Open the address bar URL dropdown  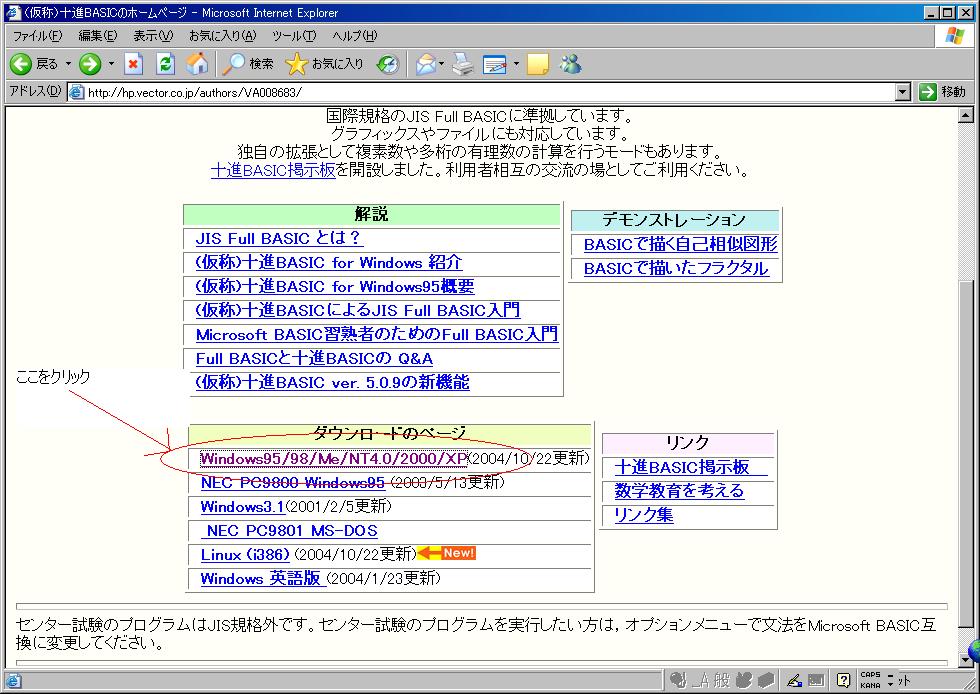(902, 93)
